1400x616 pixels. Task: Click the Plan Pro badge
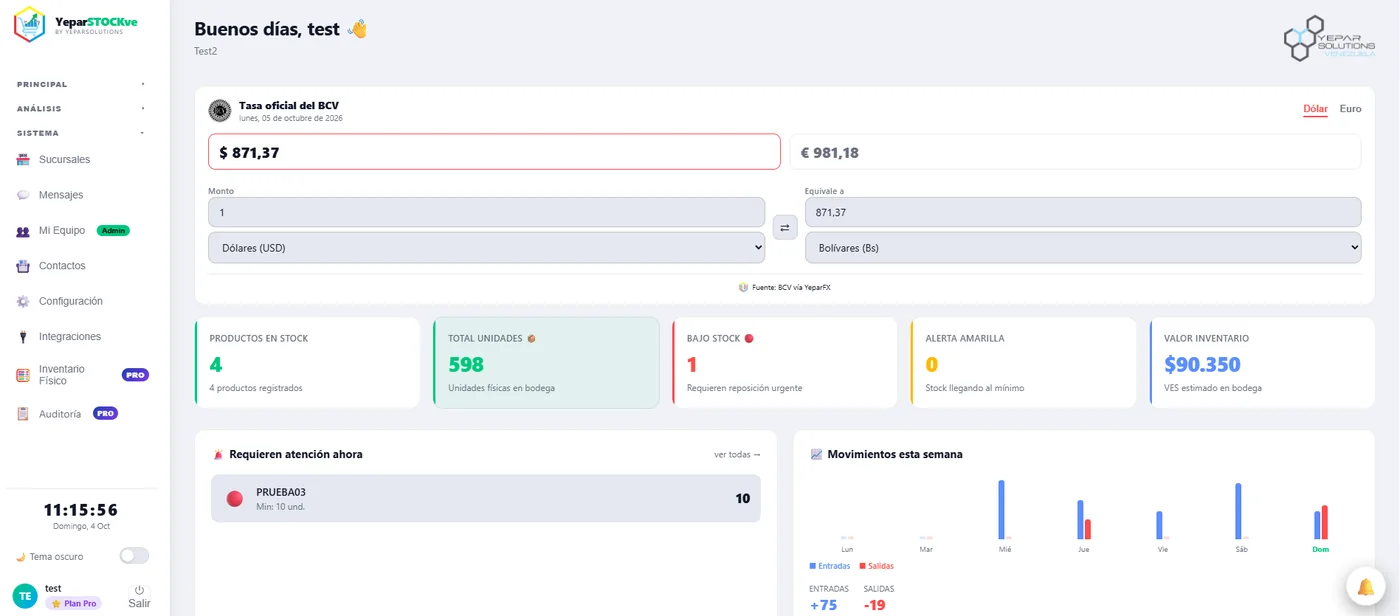[73, 604]
